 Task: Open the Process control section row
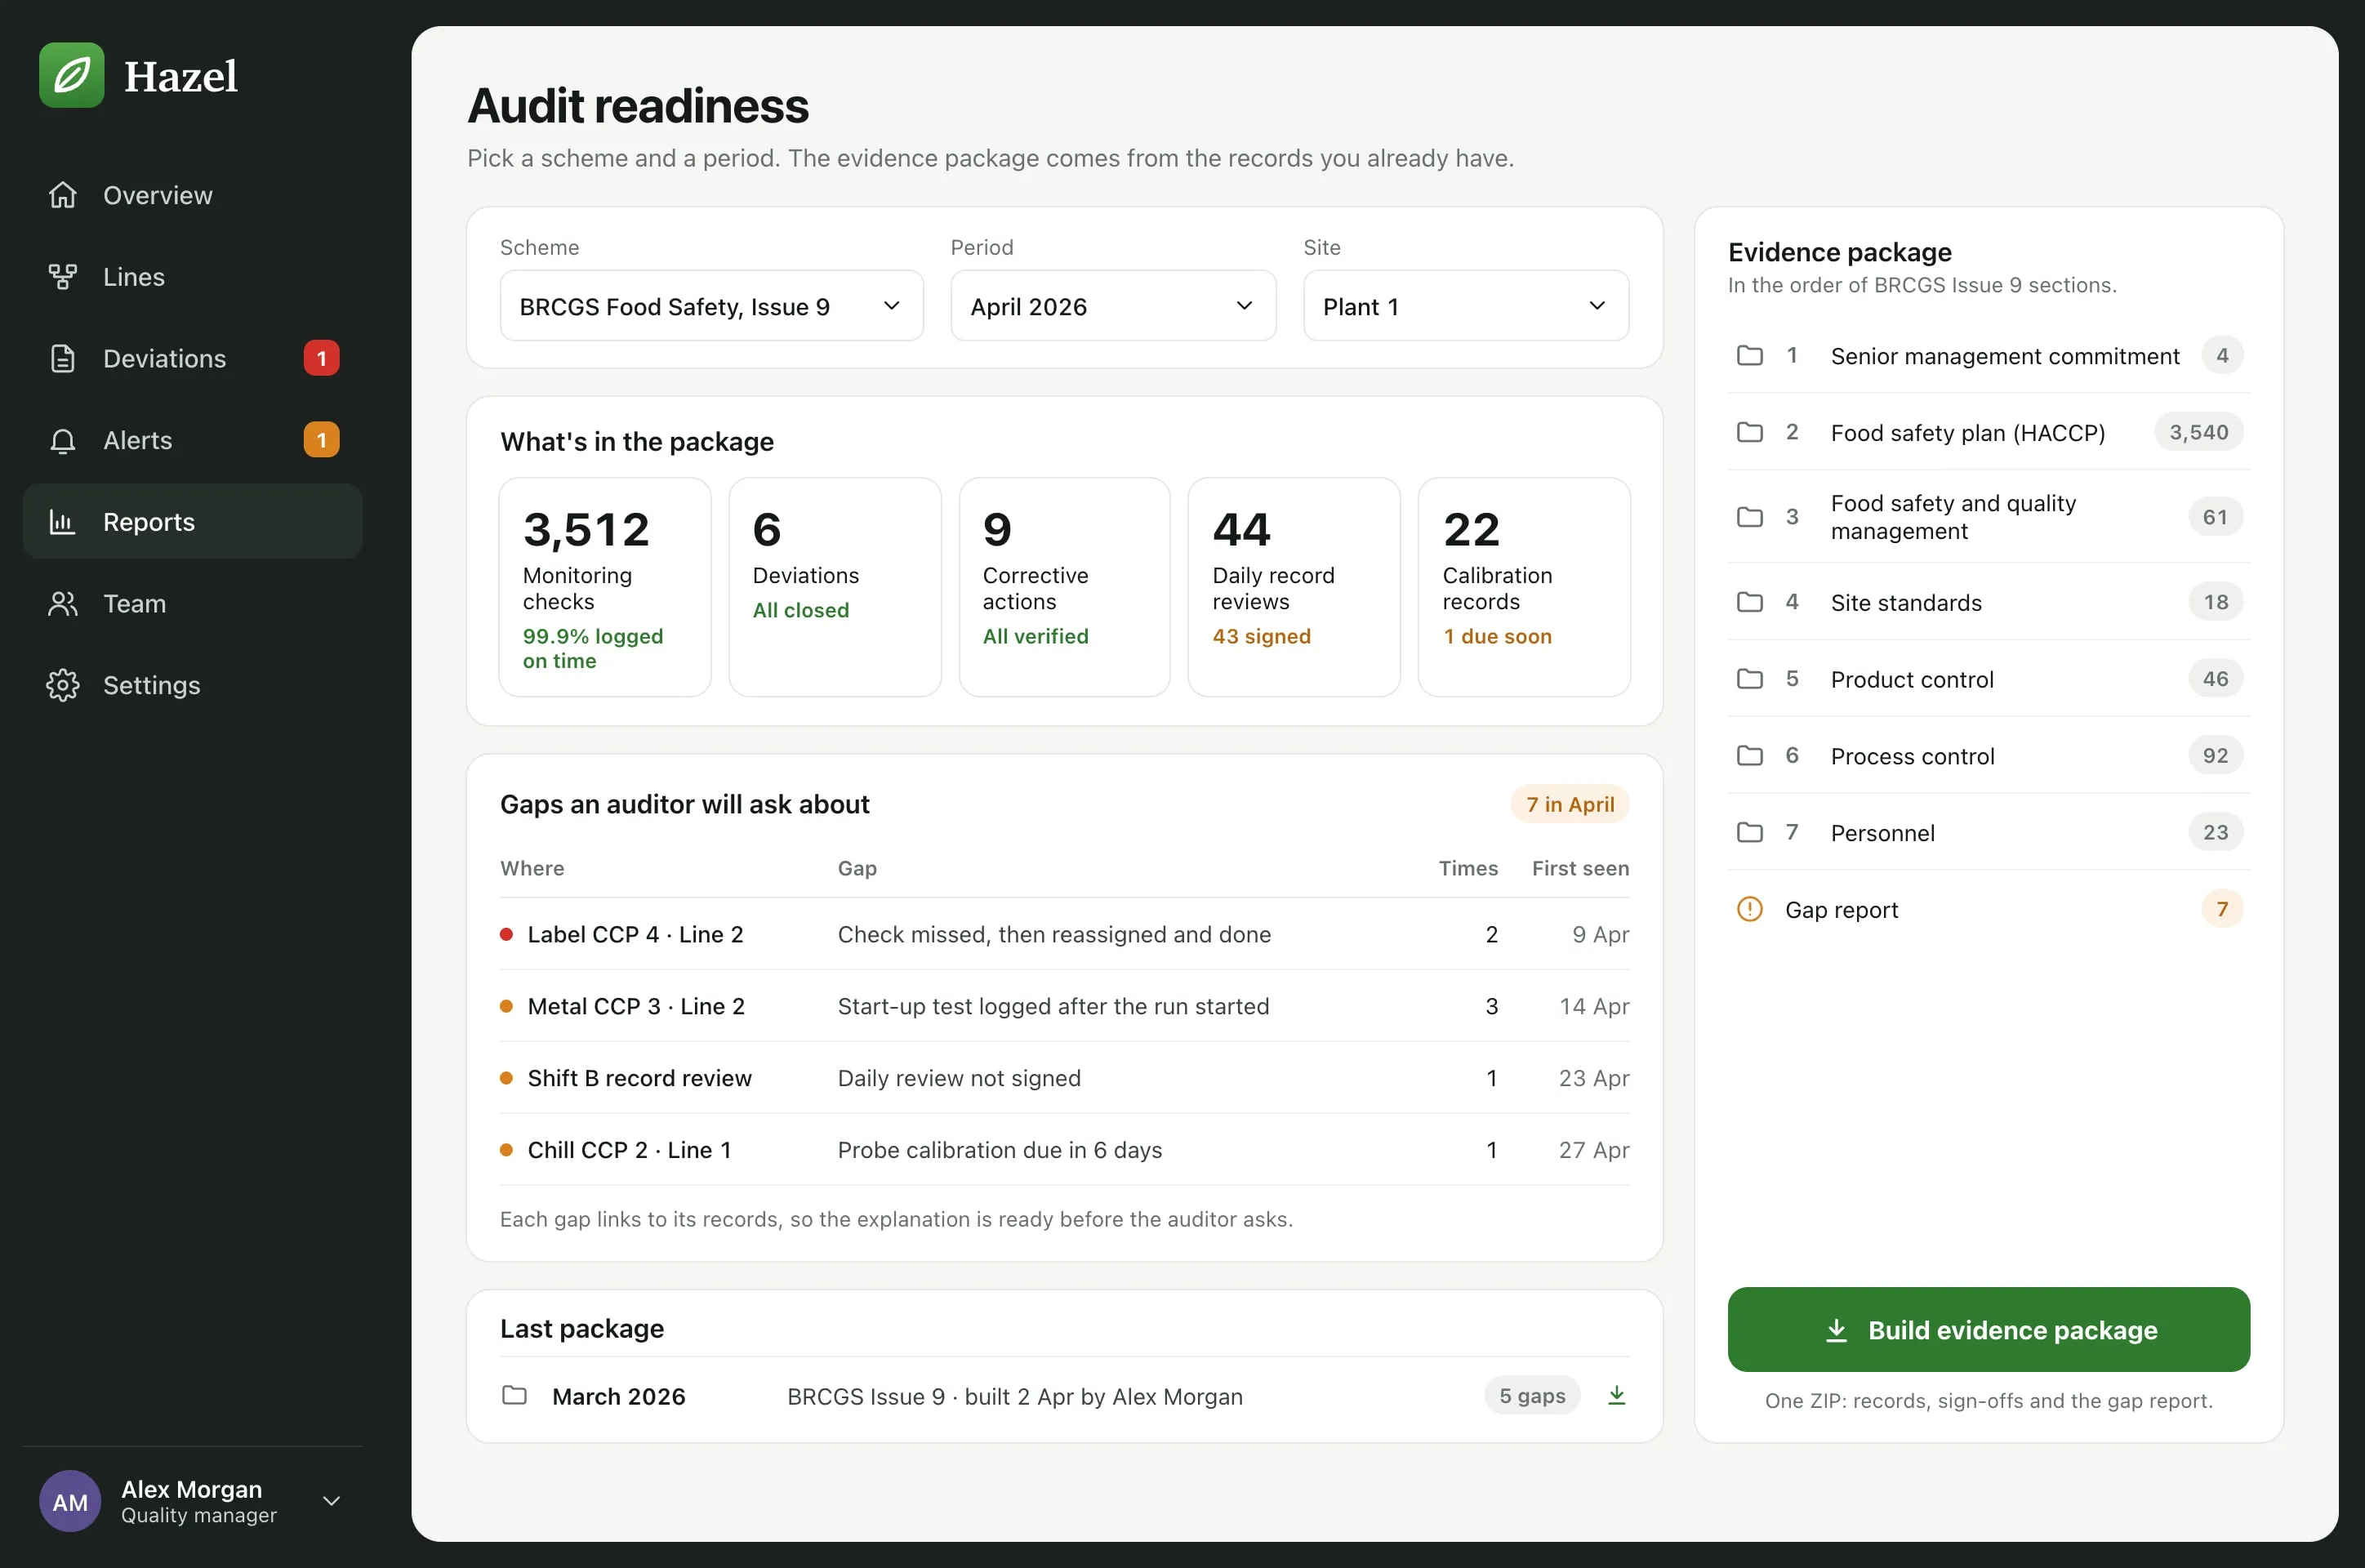point(1988,755)
